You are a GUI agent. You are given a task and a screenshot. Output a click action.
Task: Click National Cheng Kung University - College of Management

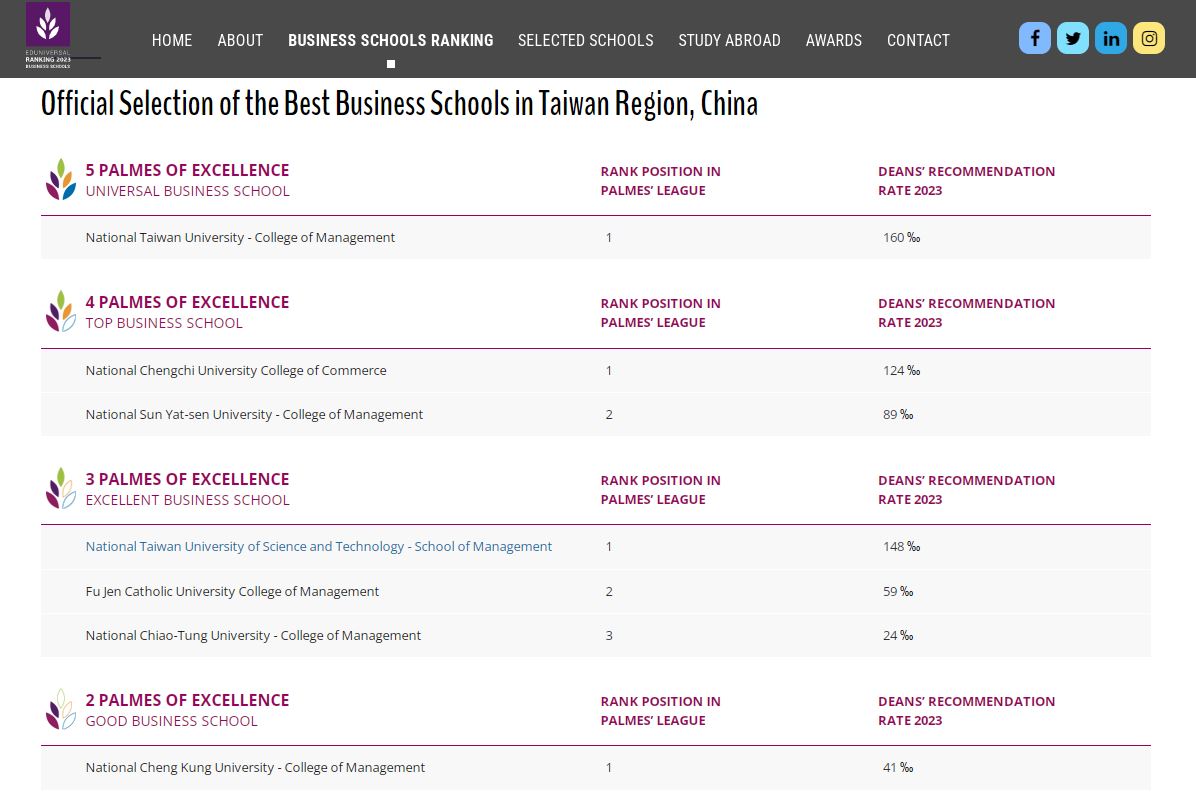(x=256, y=768)
